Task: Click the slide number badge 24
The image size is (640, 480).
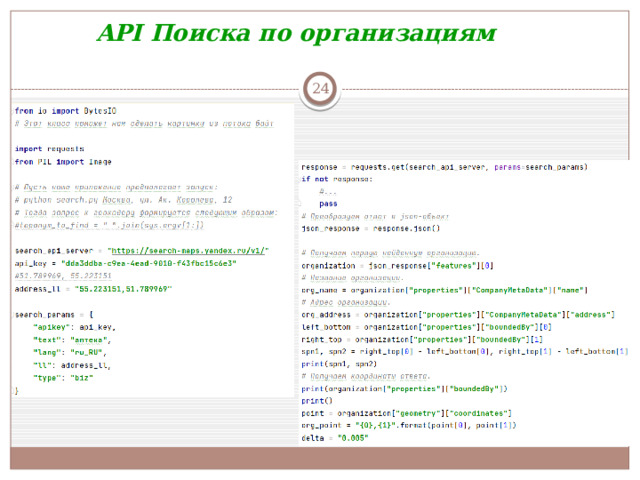Action: click(320, 88)
